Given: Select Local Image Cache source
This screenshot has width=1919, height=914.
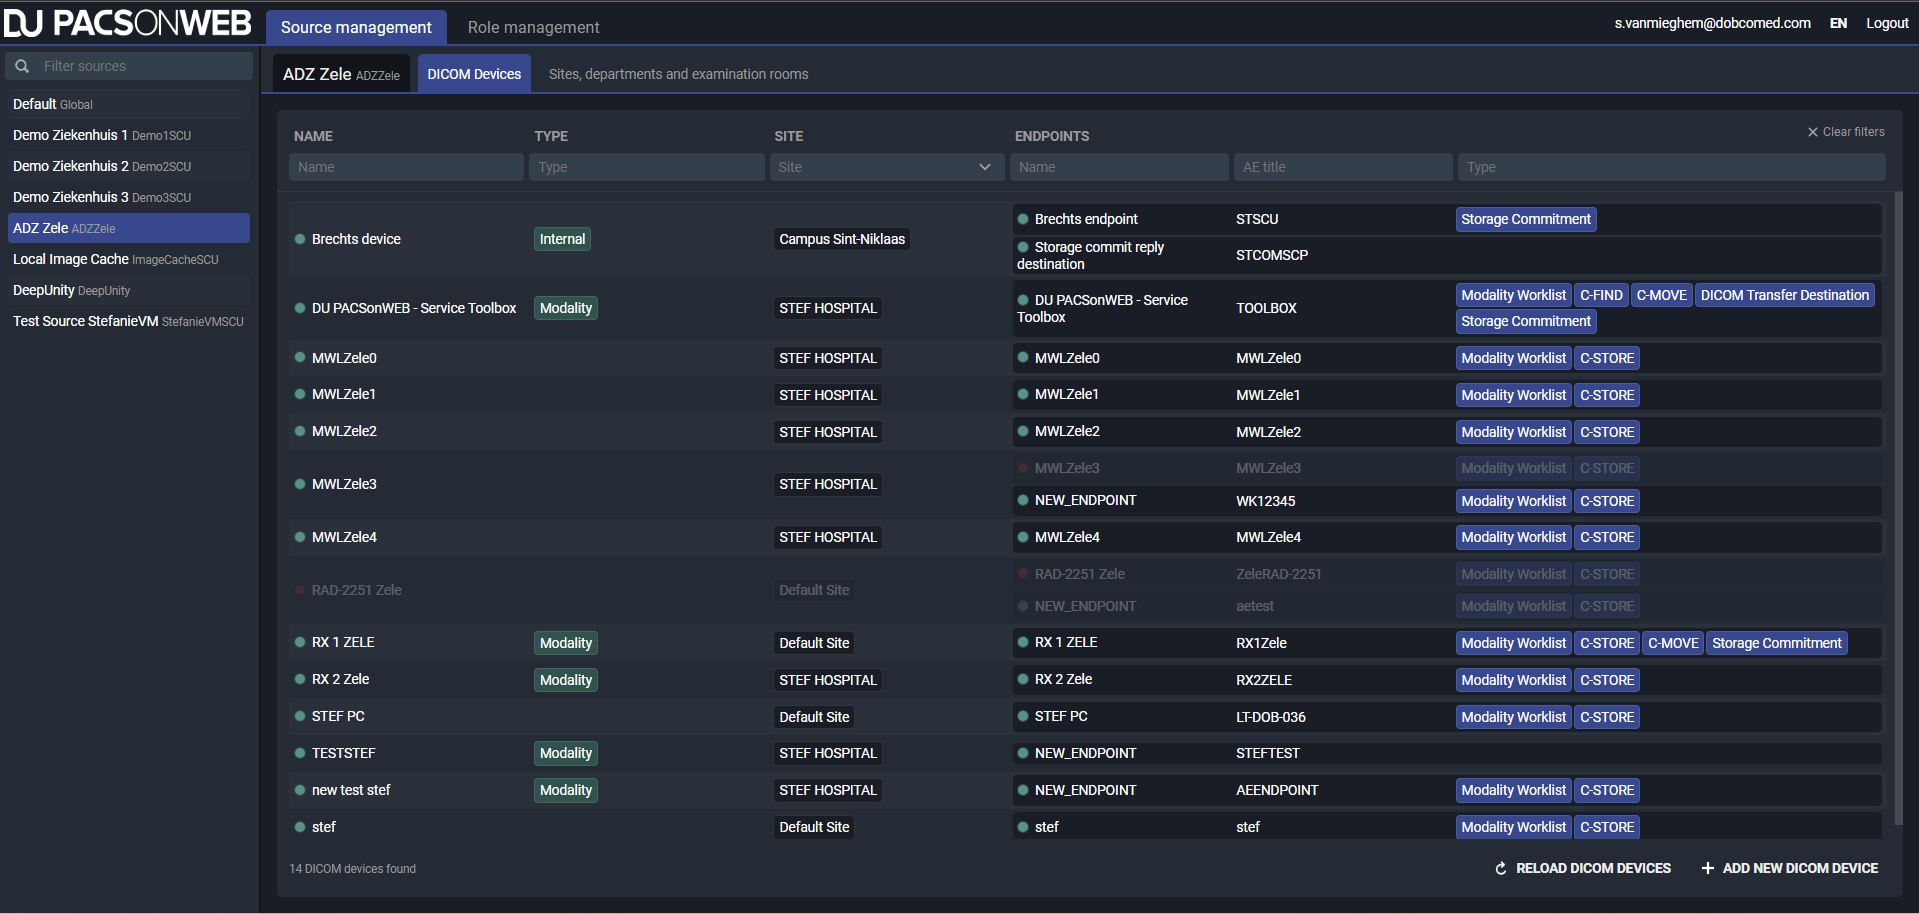Looking at the screenshot, I should tap(129, 259).
